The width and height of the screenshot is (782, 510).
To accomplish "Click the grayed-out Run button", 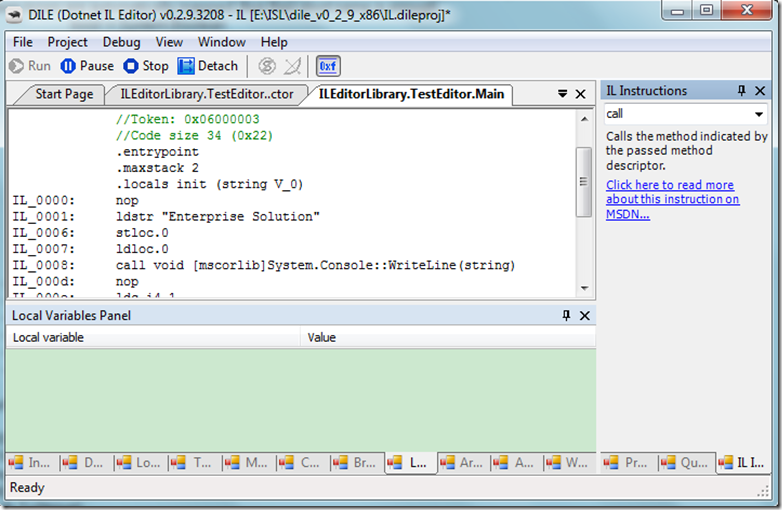I will pos(29,66).
